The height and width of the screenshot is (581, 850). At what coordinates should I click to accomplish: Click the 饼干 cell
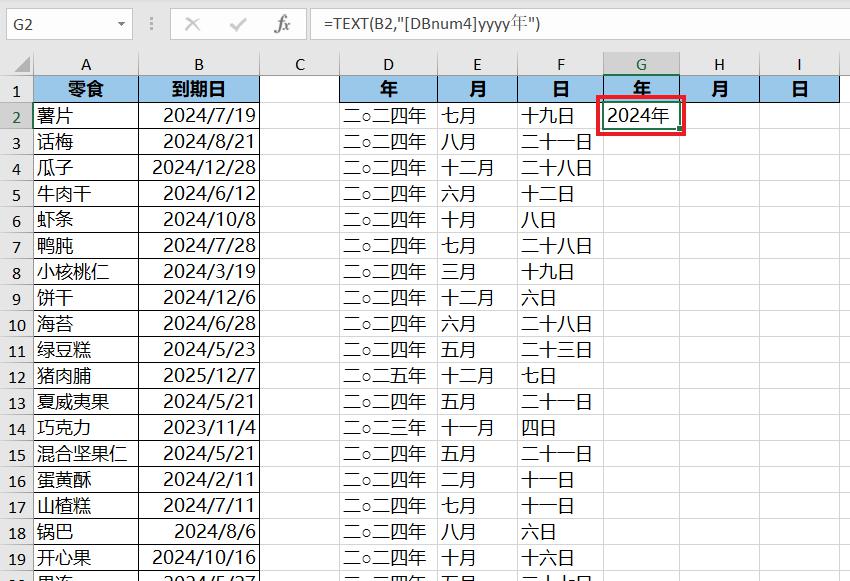pyautogui.click(x=86, y=298)
